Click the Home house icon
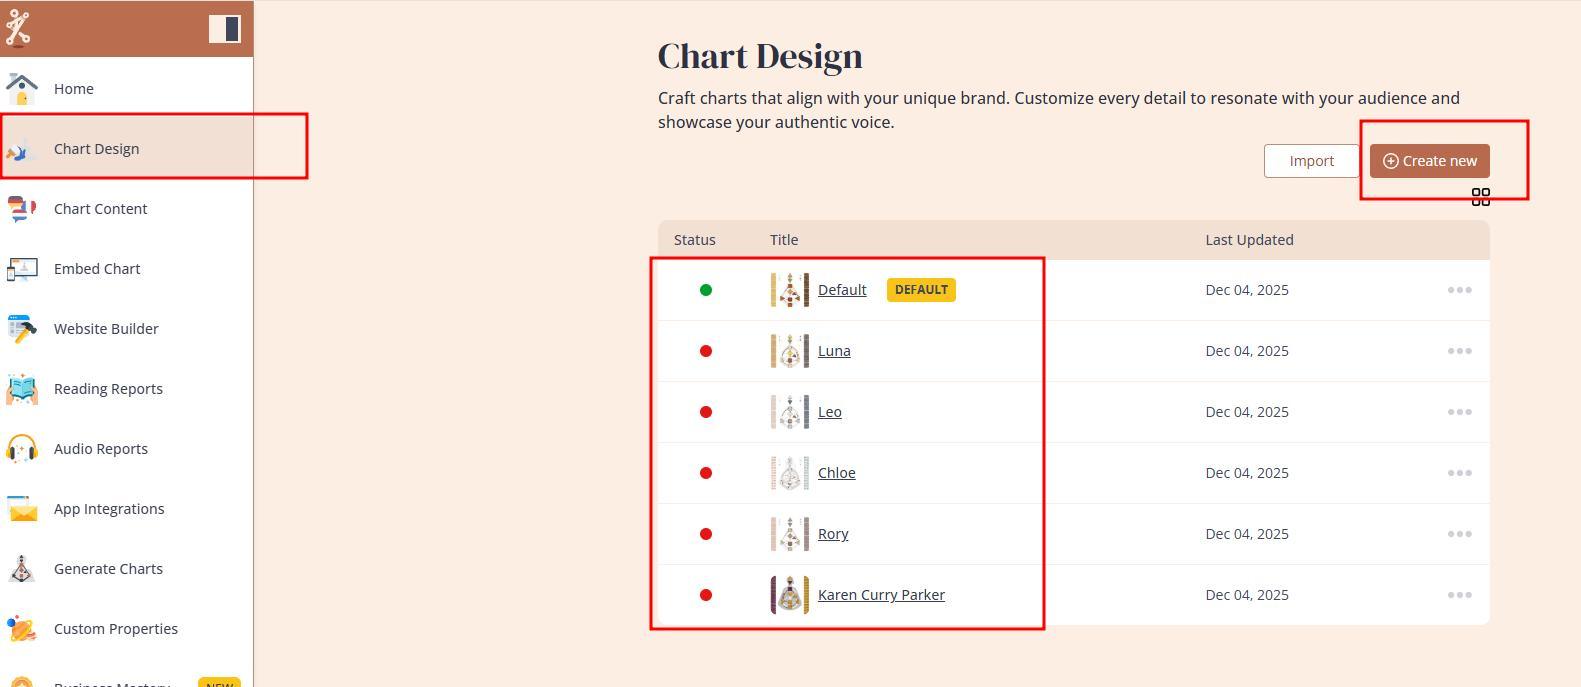The image size is (1581, 687). 22,89
